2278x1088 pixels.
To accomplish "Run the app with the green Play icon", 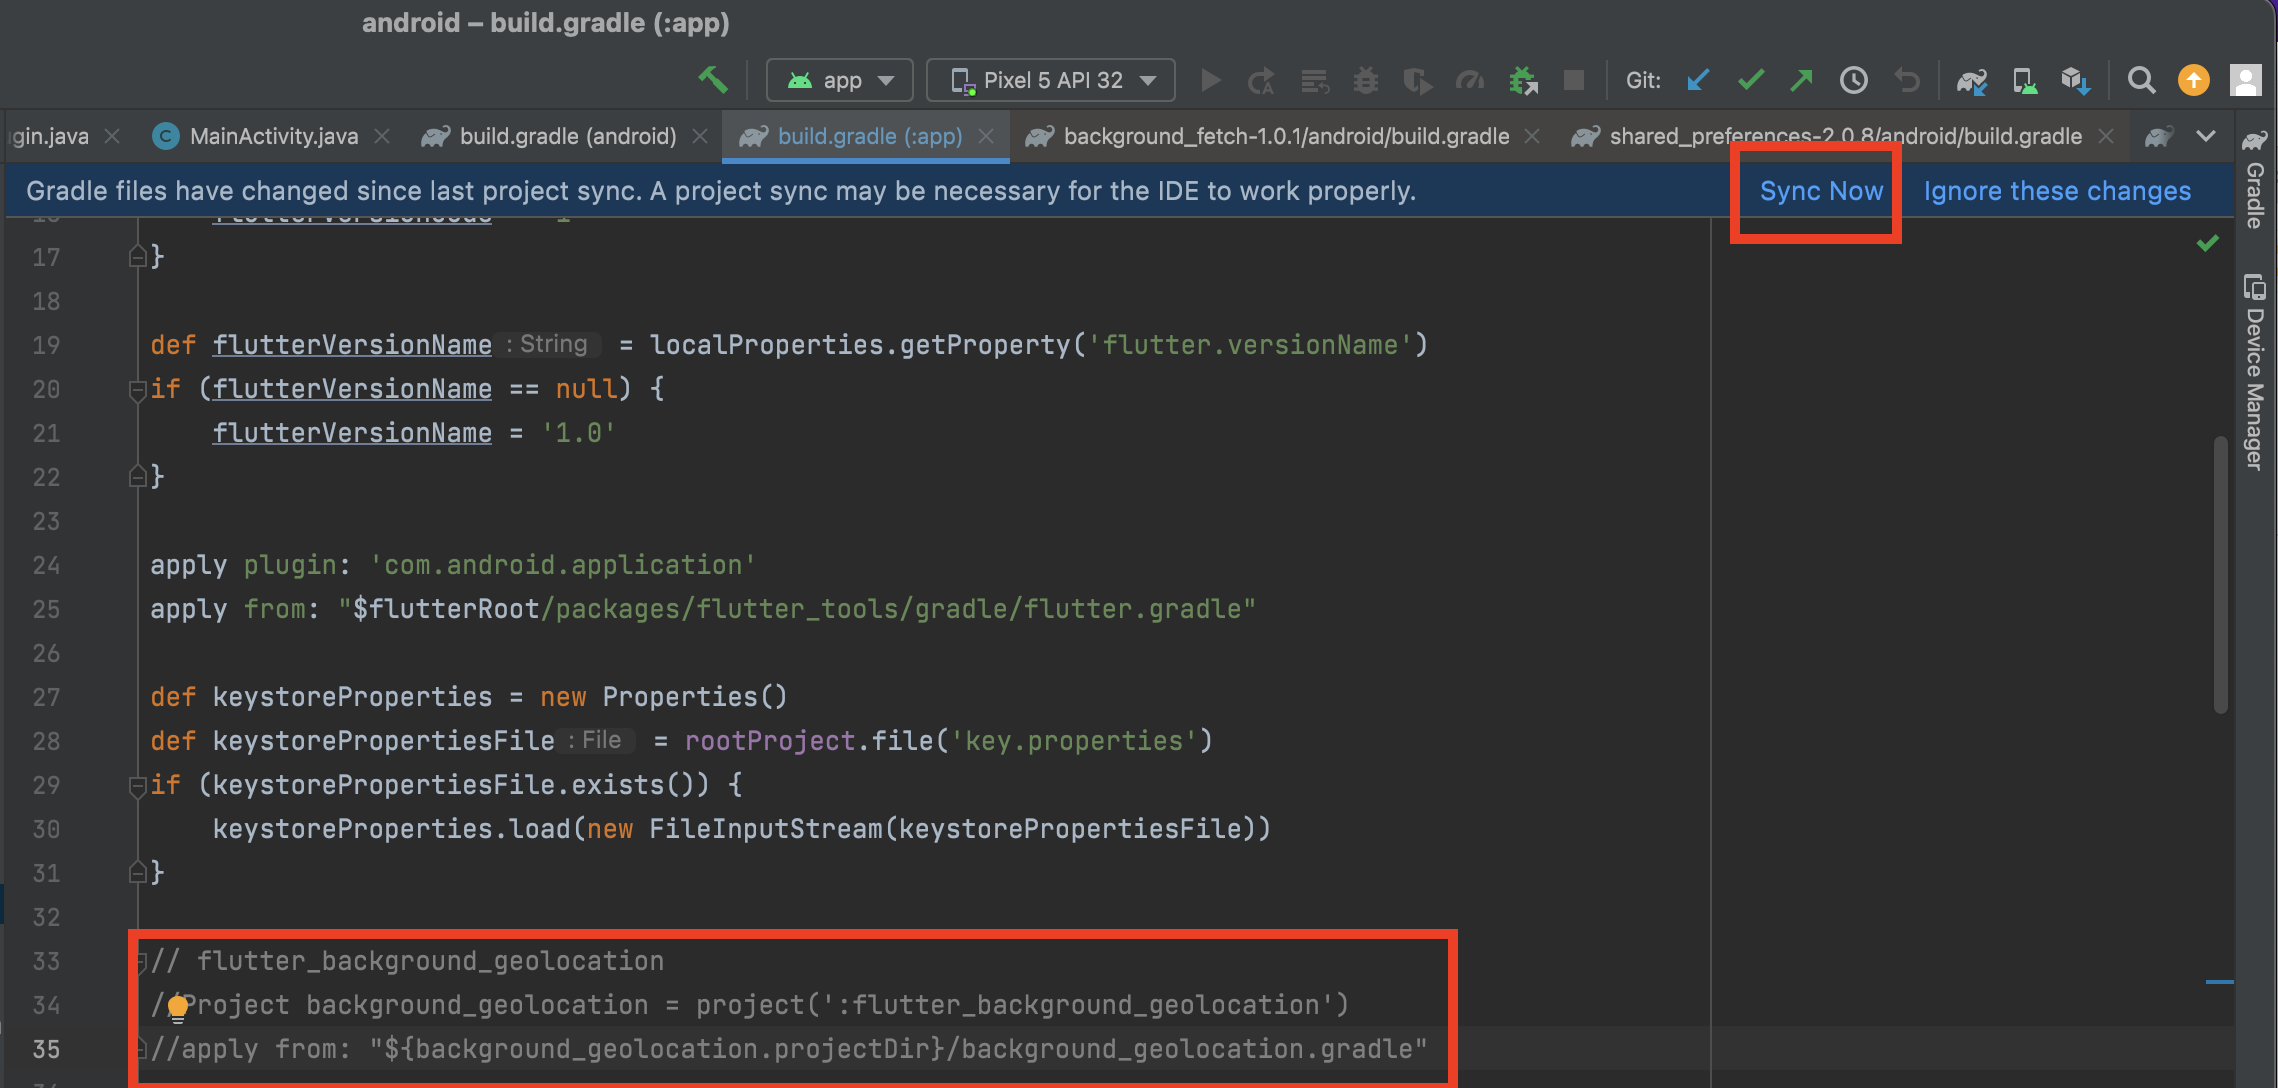I will pyautogui.click(x=1209, y=80).
